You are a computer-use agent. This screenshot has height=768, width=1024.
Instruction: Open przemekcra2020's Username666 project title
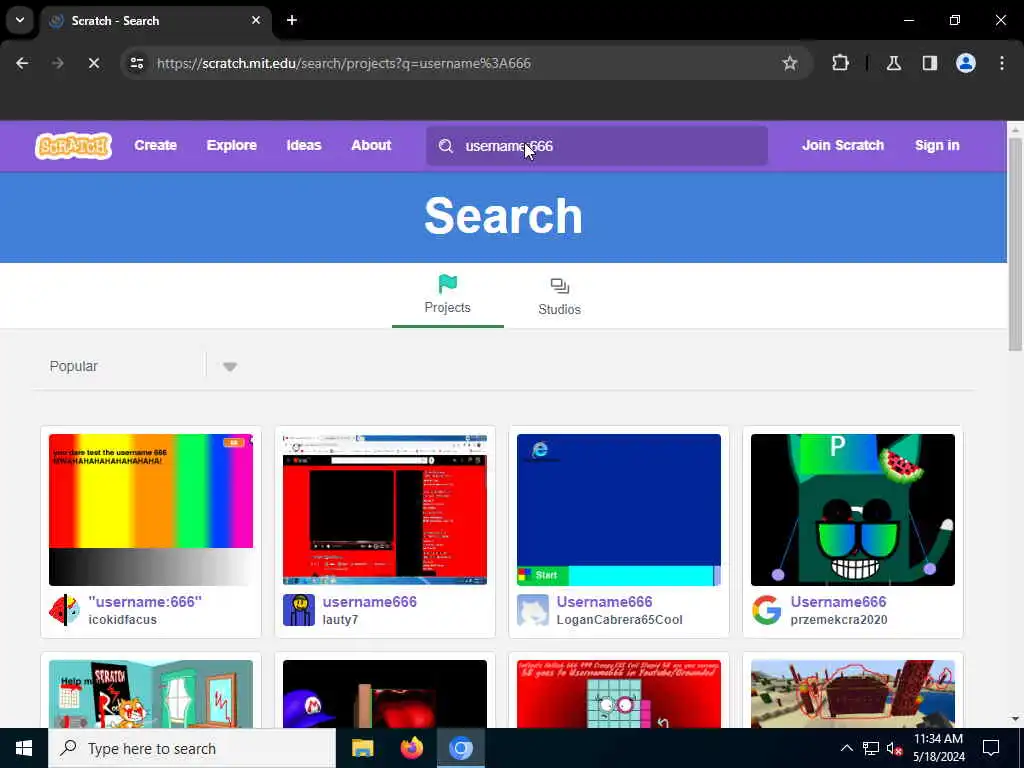click(839, 601)
